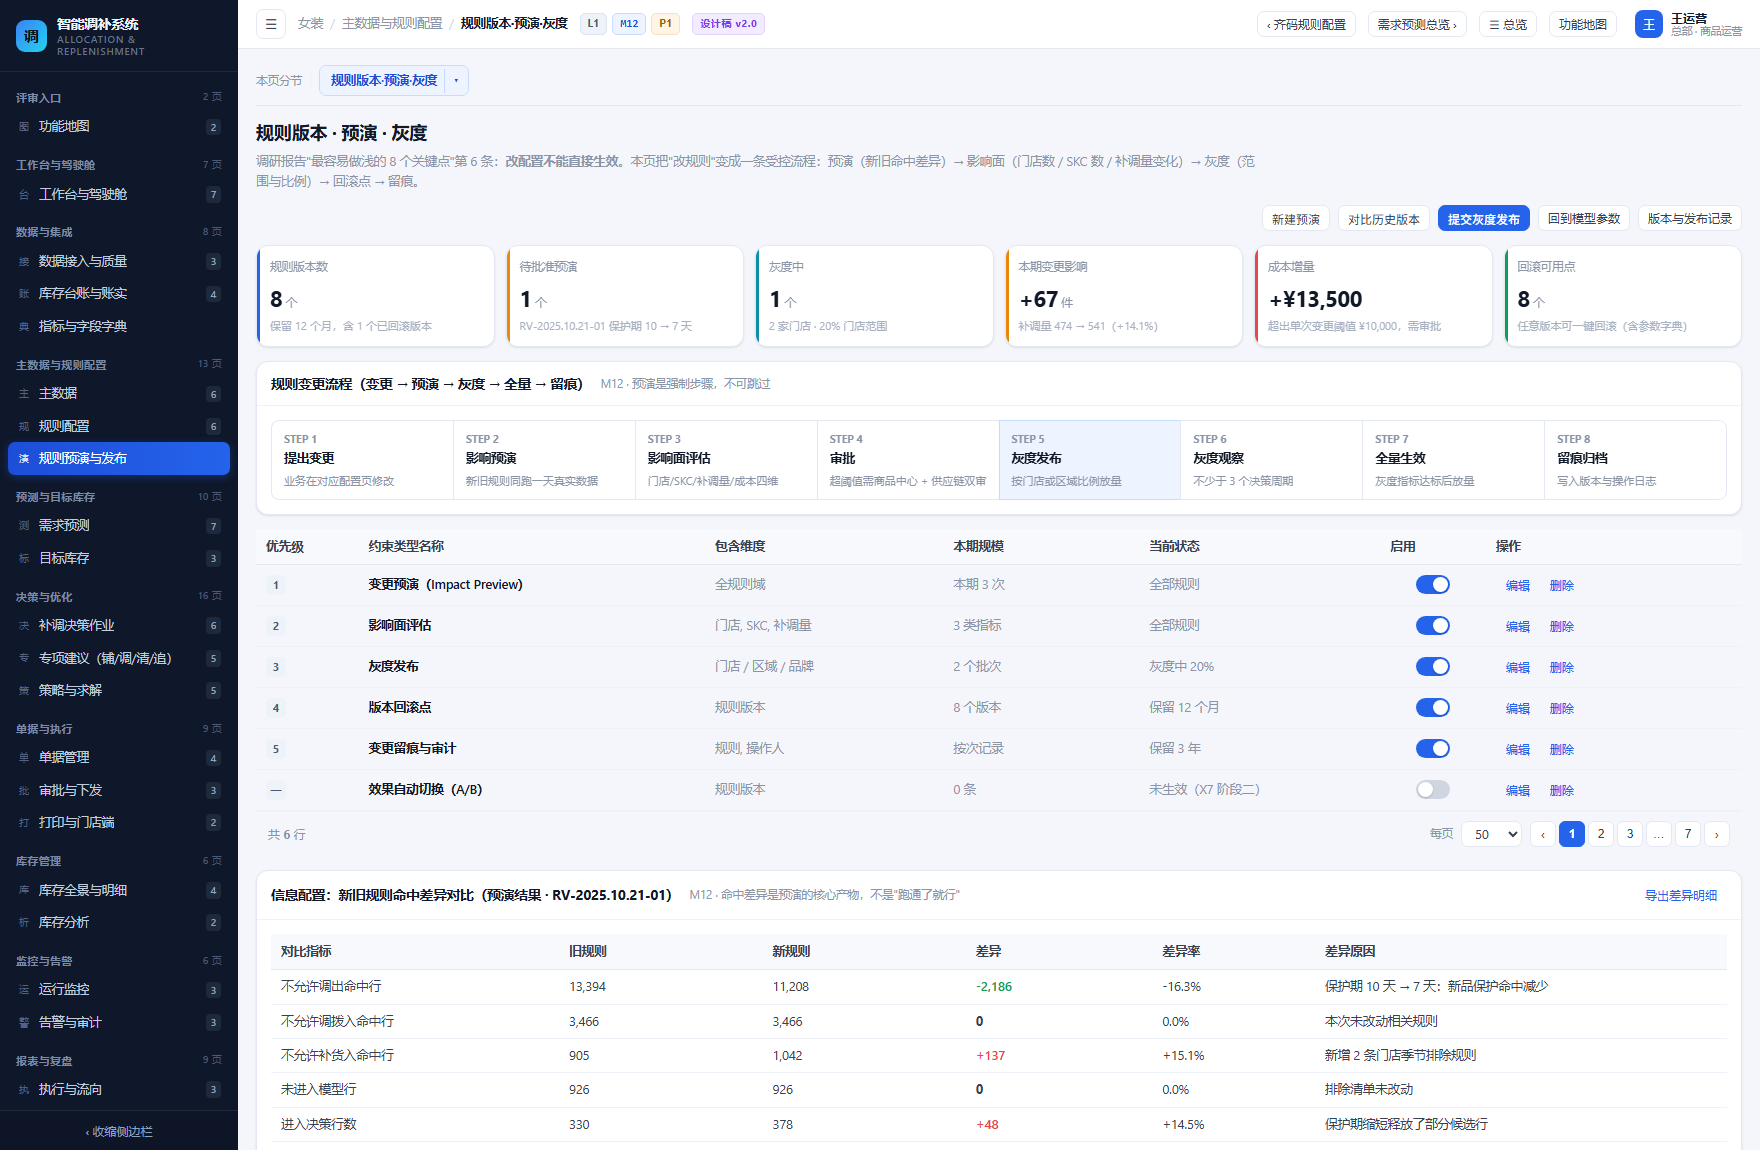This screenshot has width=1760, height=1150.
Task: Disable the 变更留痕与审计 toggle
Action: [1432, 749]
